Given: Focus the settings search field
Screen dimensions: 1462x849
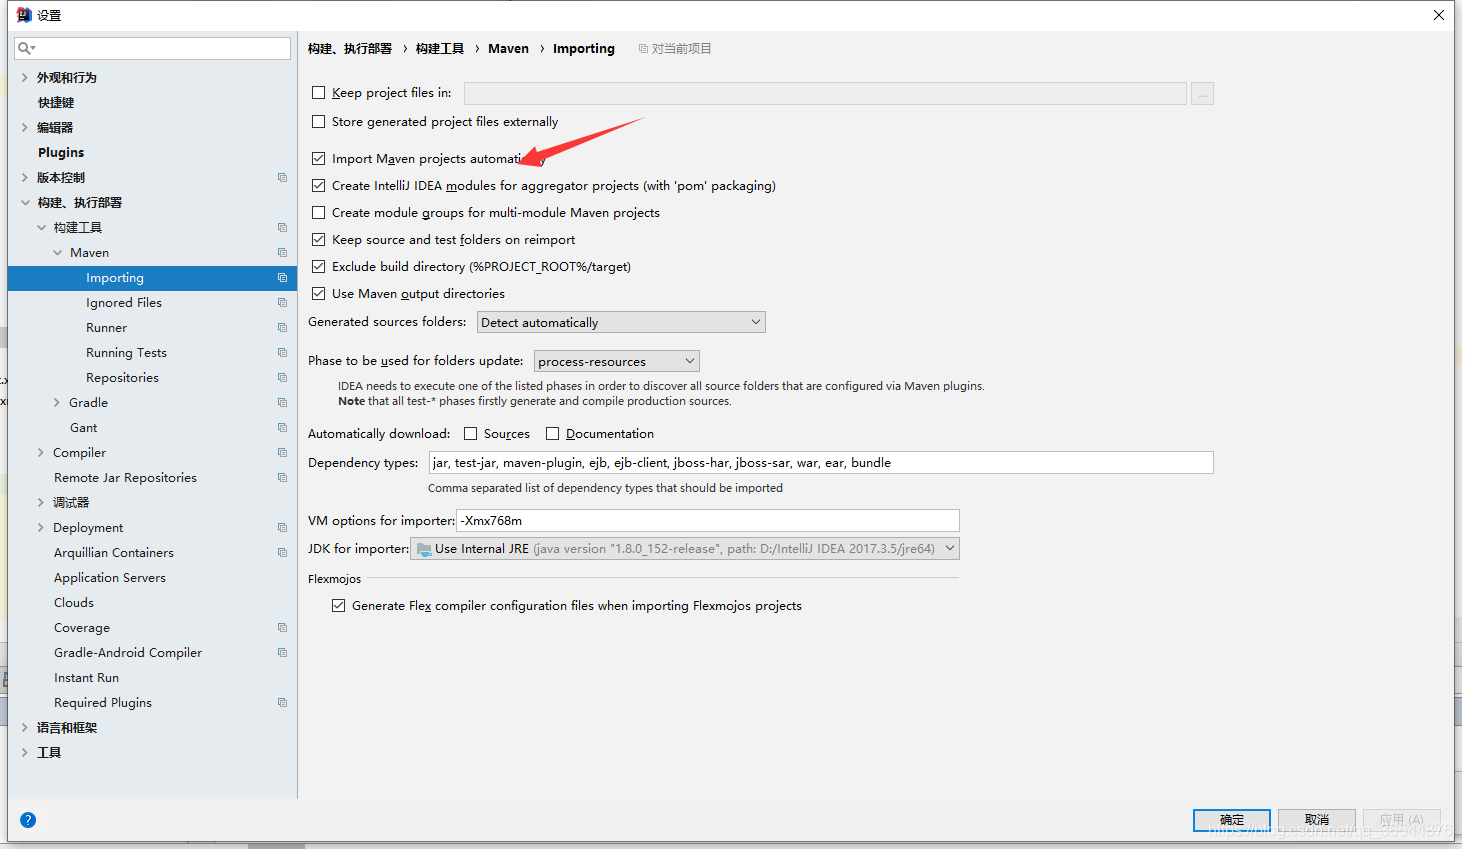Looking at the screenshot, I should click(153, 48).
